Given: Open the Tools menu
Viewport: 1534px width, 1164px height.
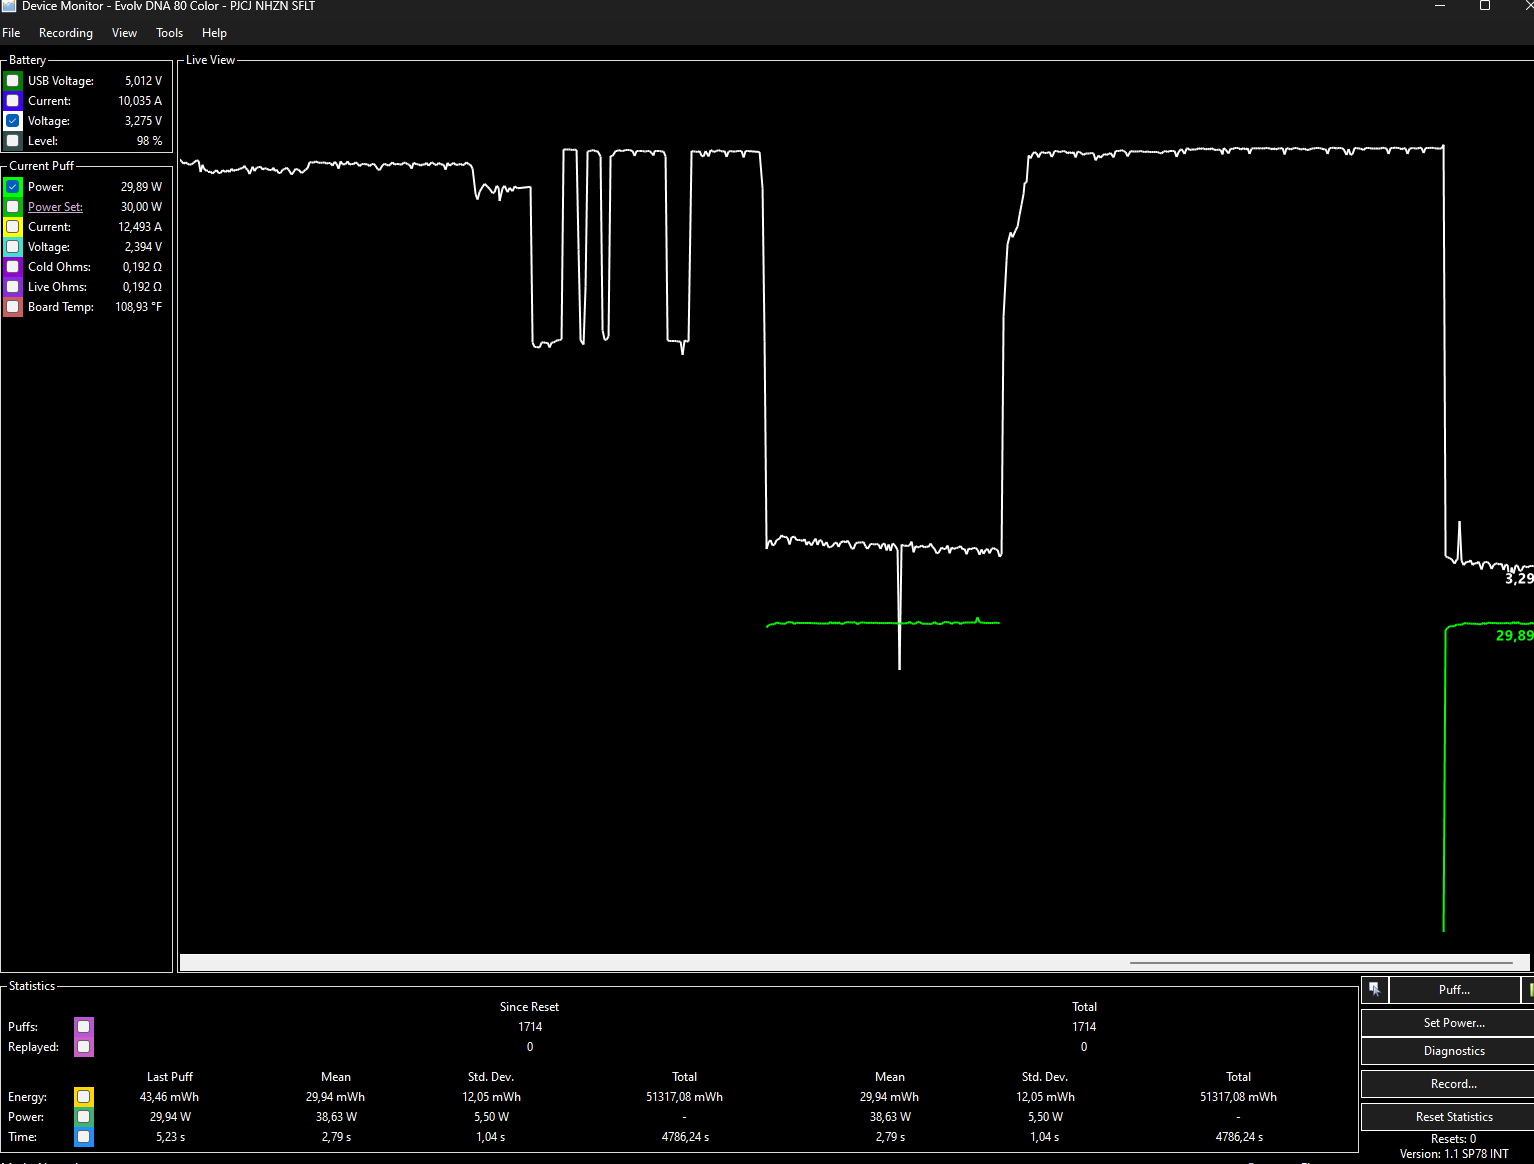Looking at the screenshot, I should (169, 33).
